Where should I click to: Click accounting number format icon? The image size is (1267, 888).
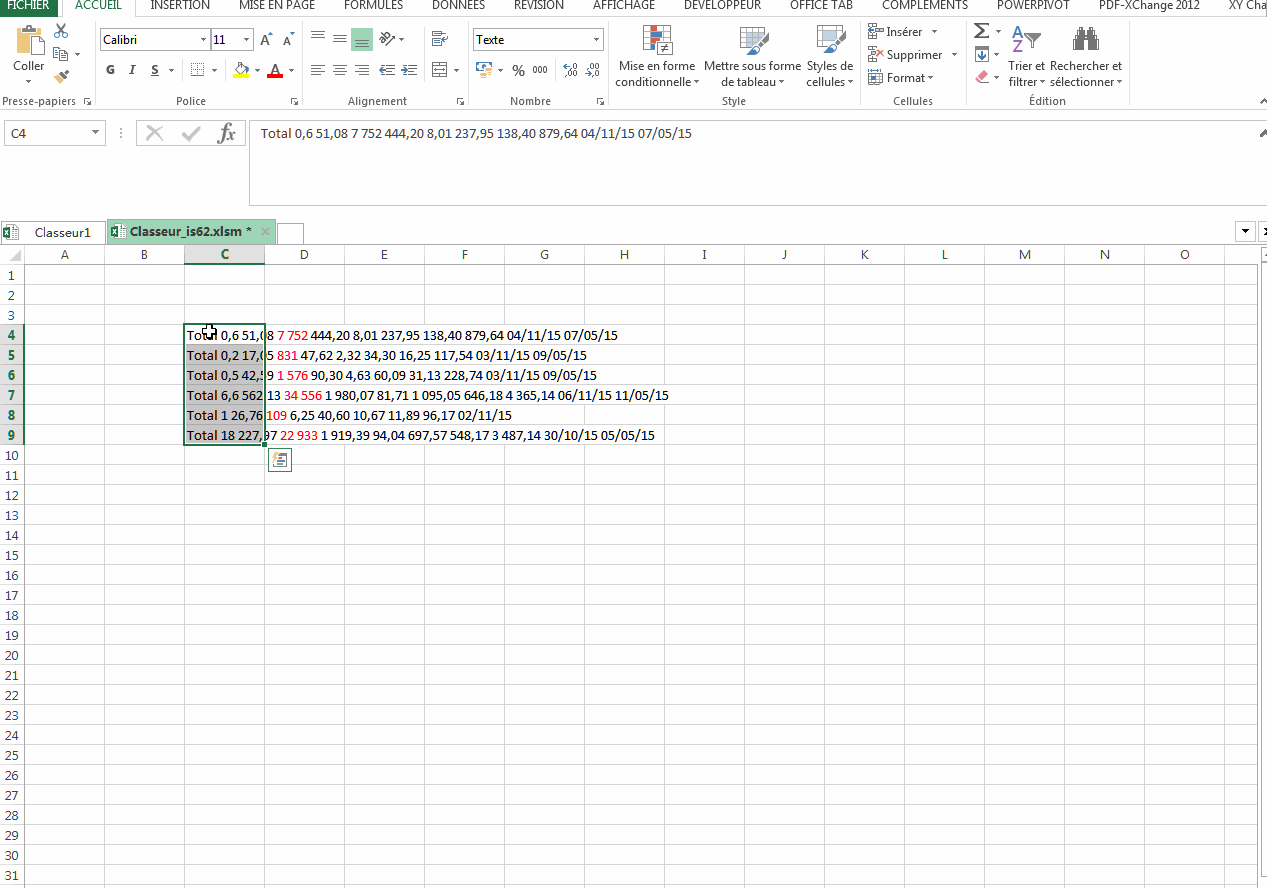point(485,70)
